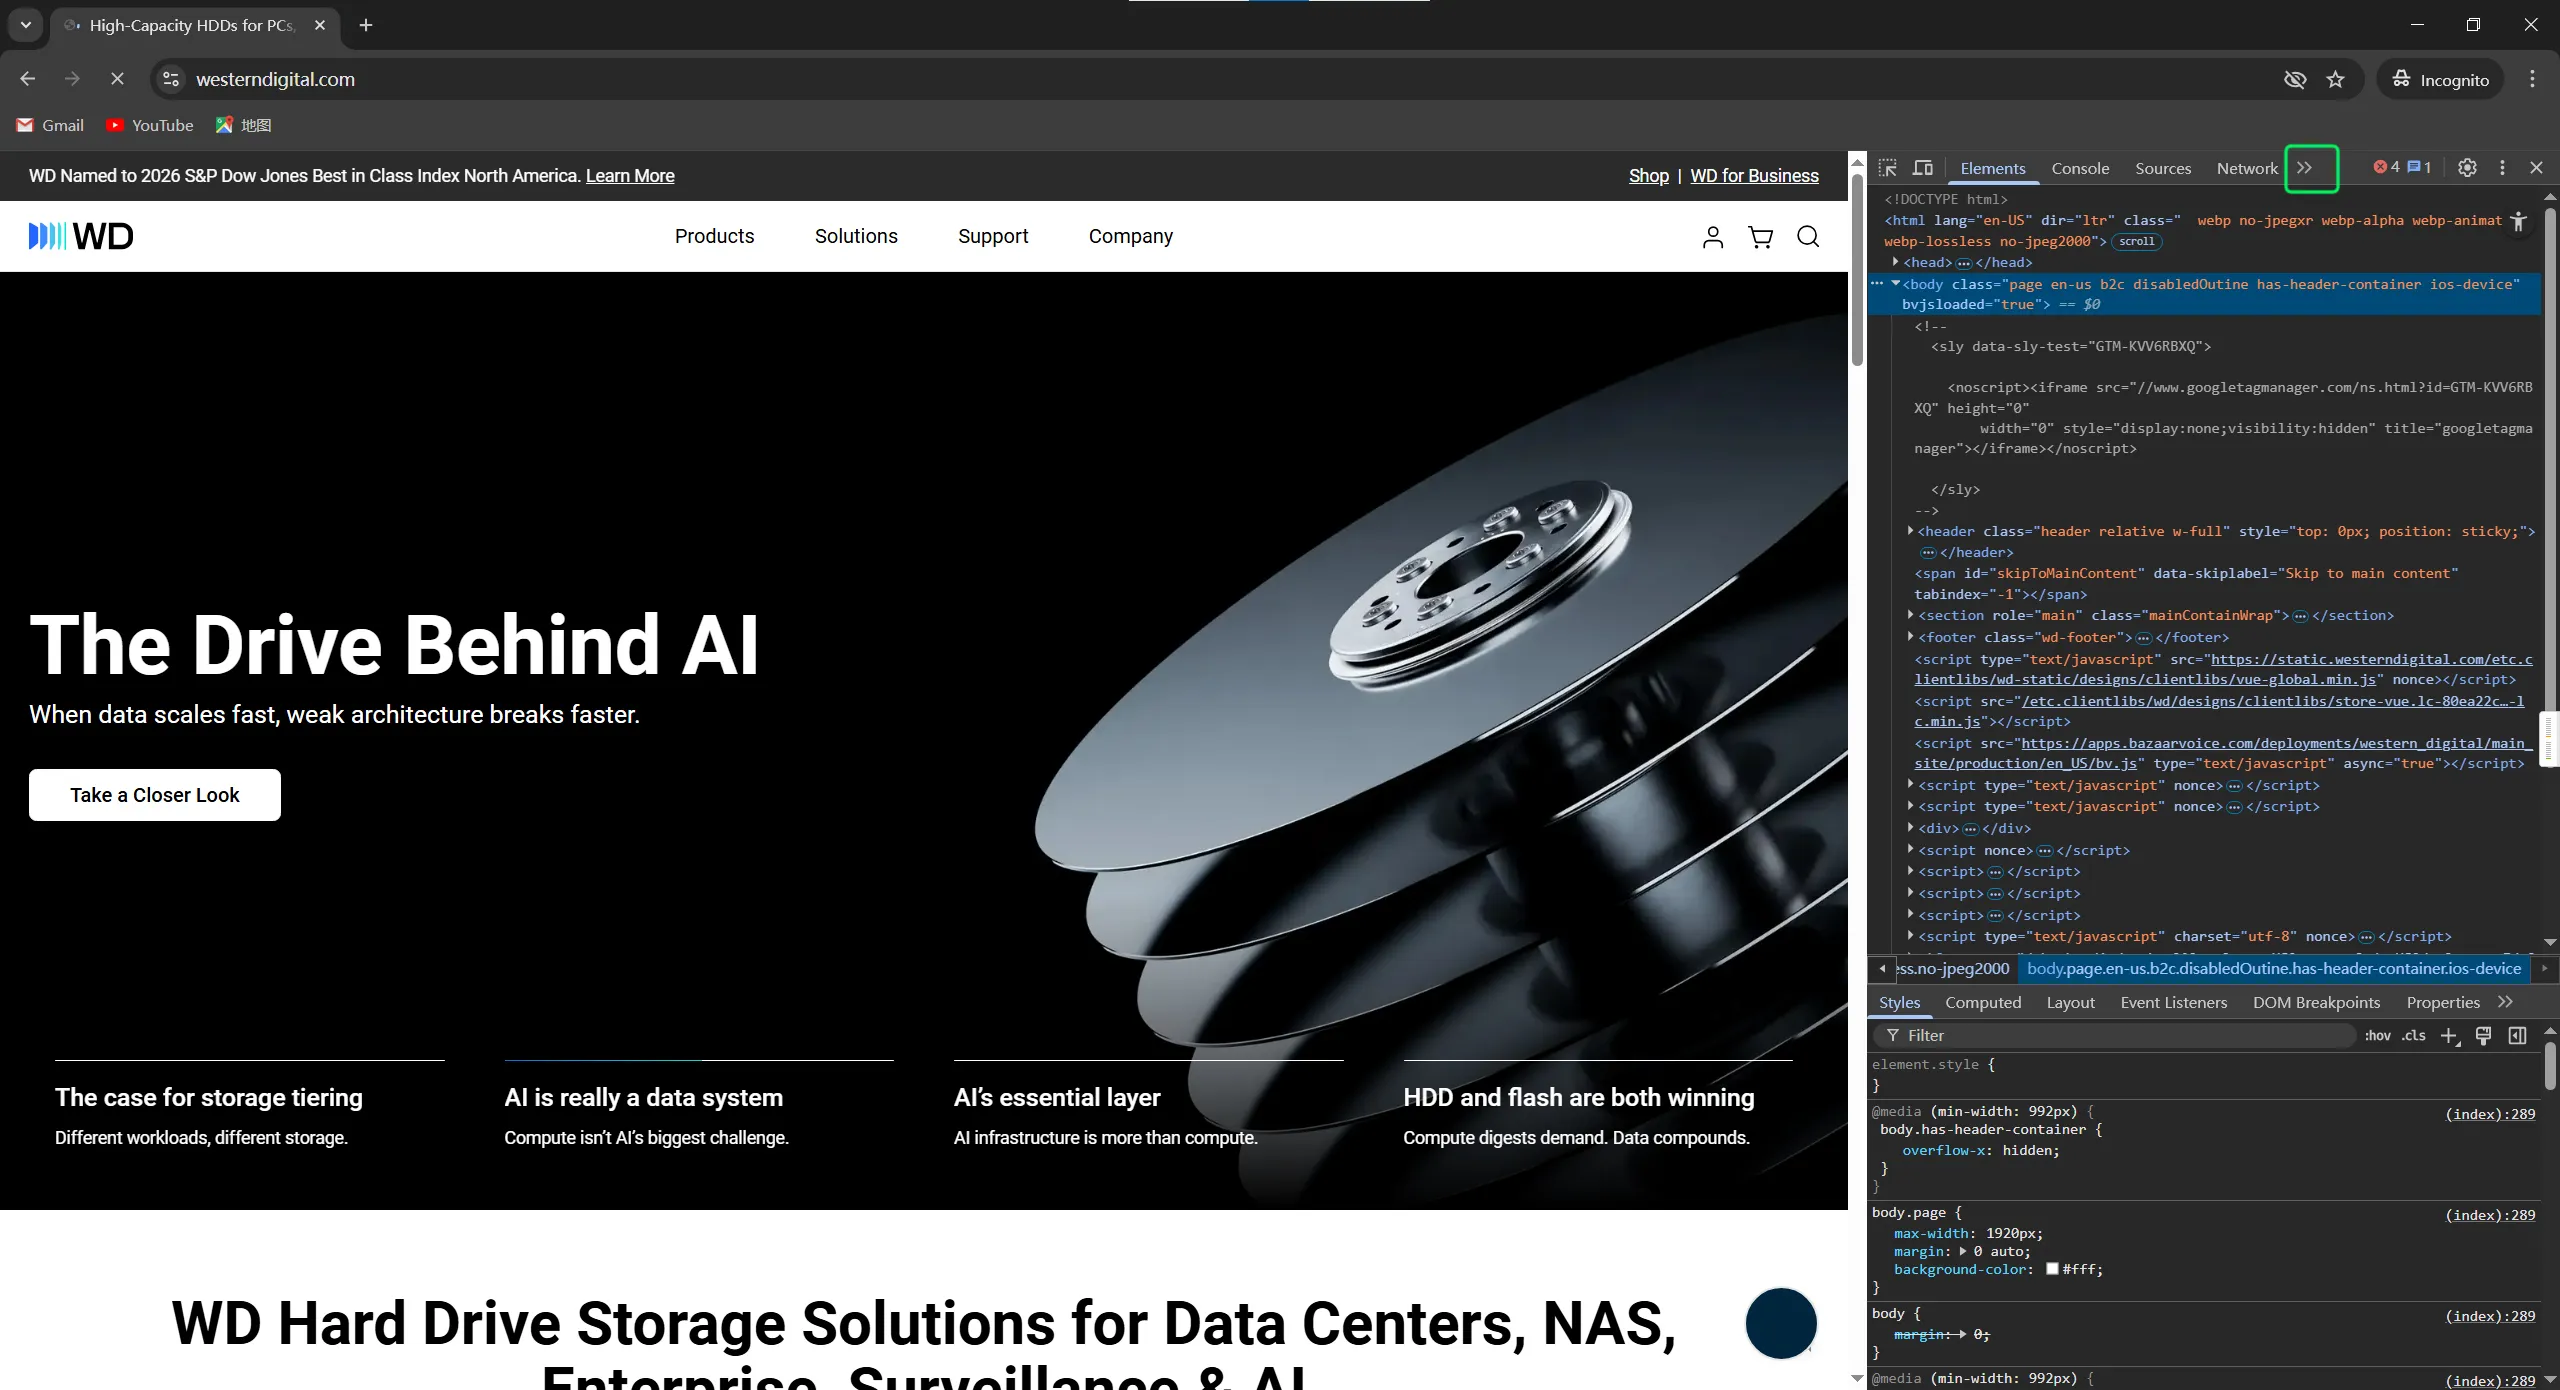
Task: Bookmark this tab with the star icon
Action: pyautogui.click(x=2335, y=79)
